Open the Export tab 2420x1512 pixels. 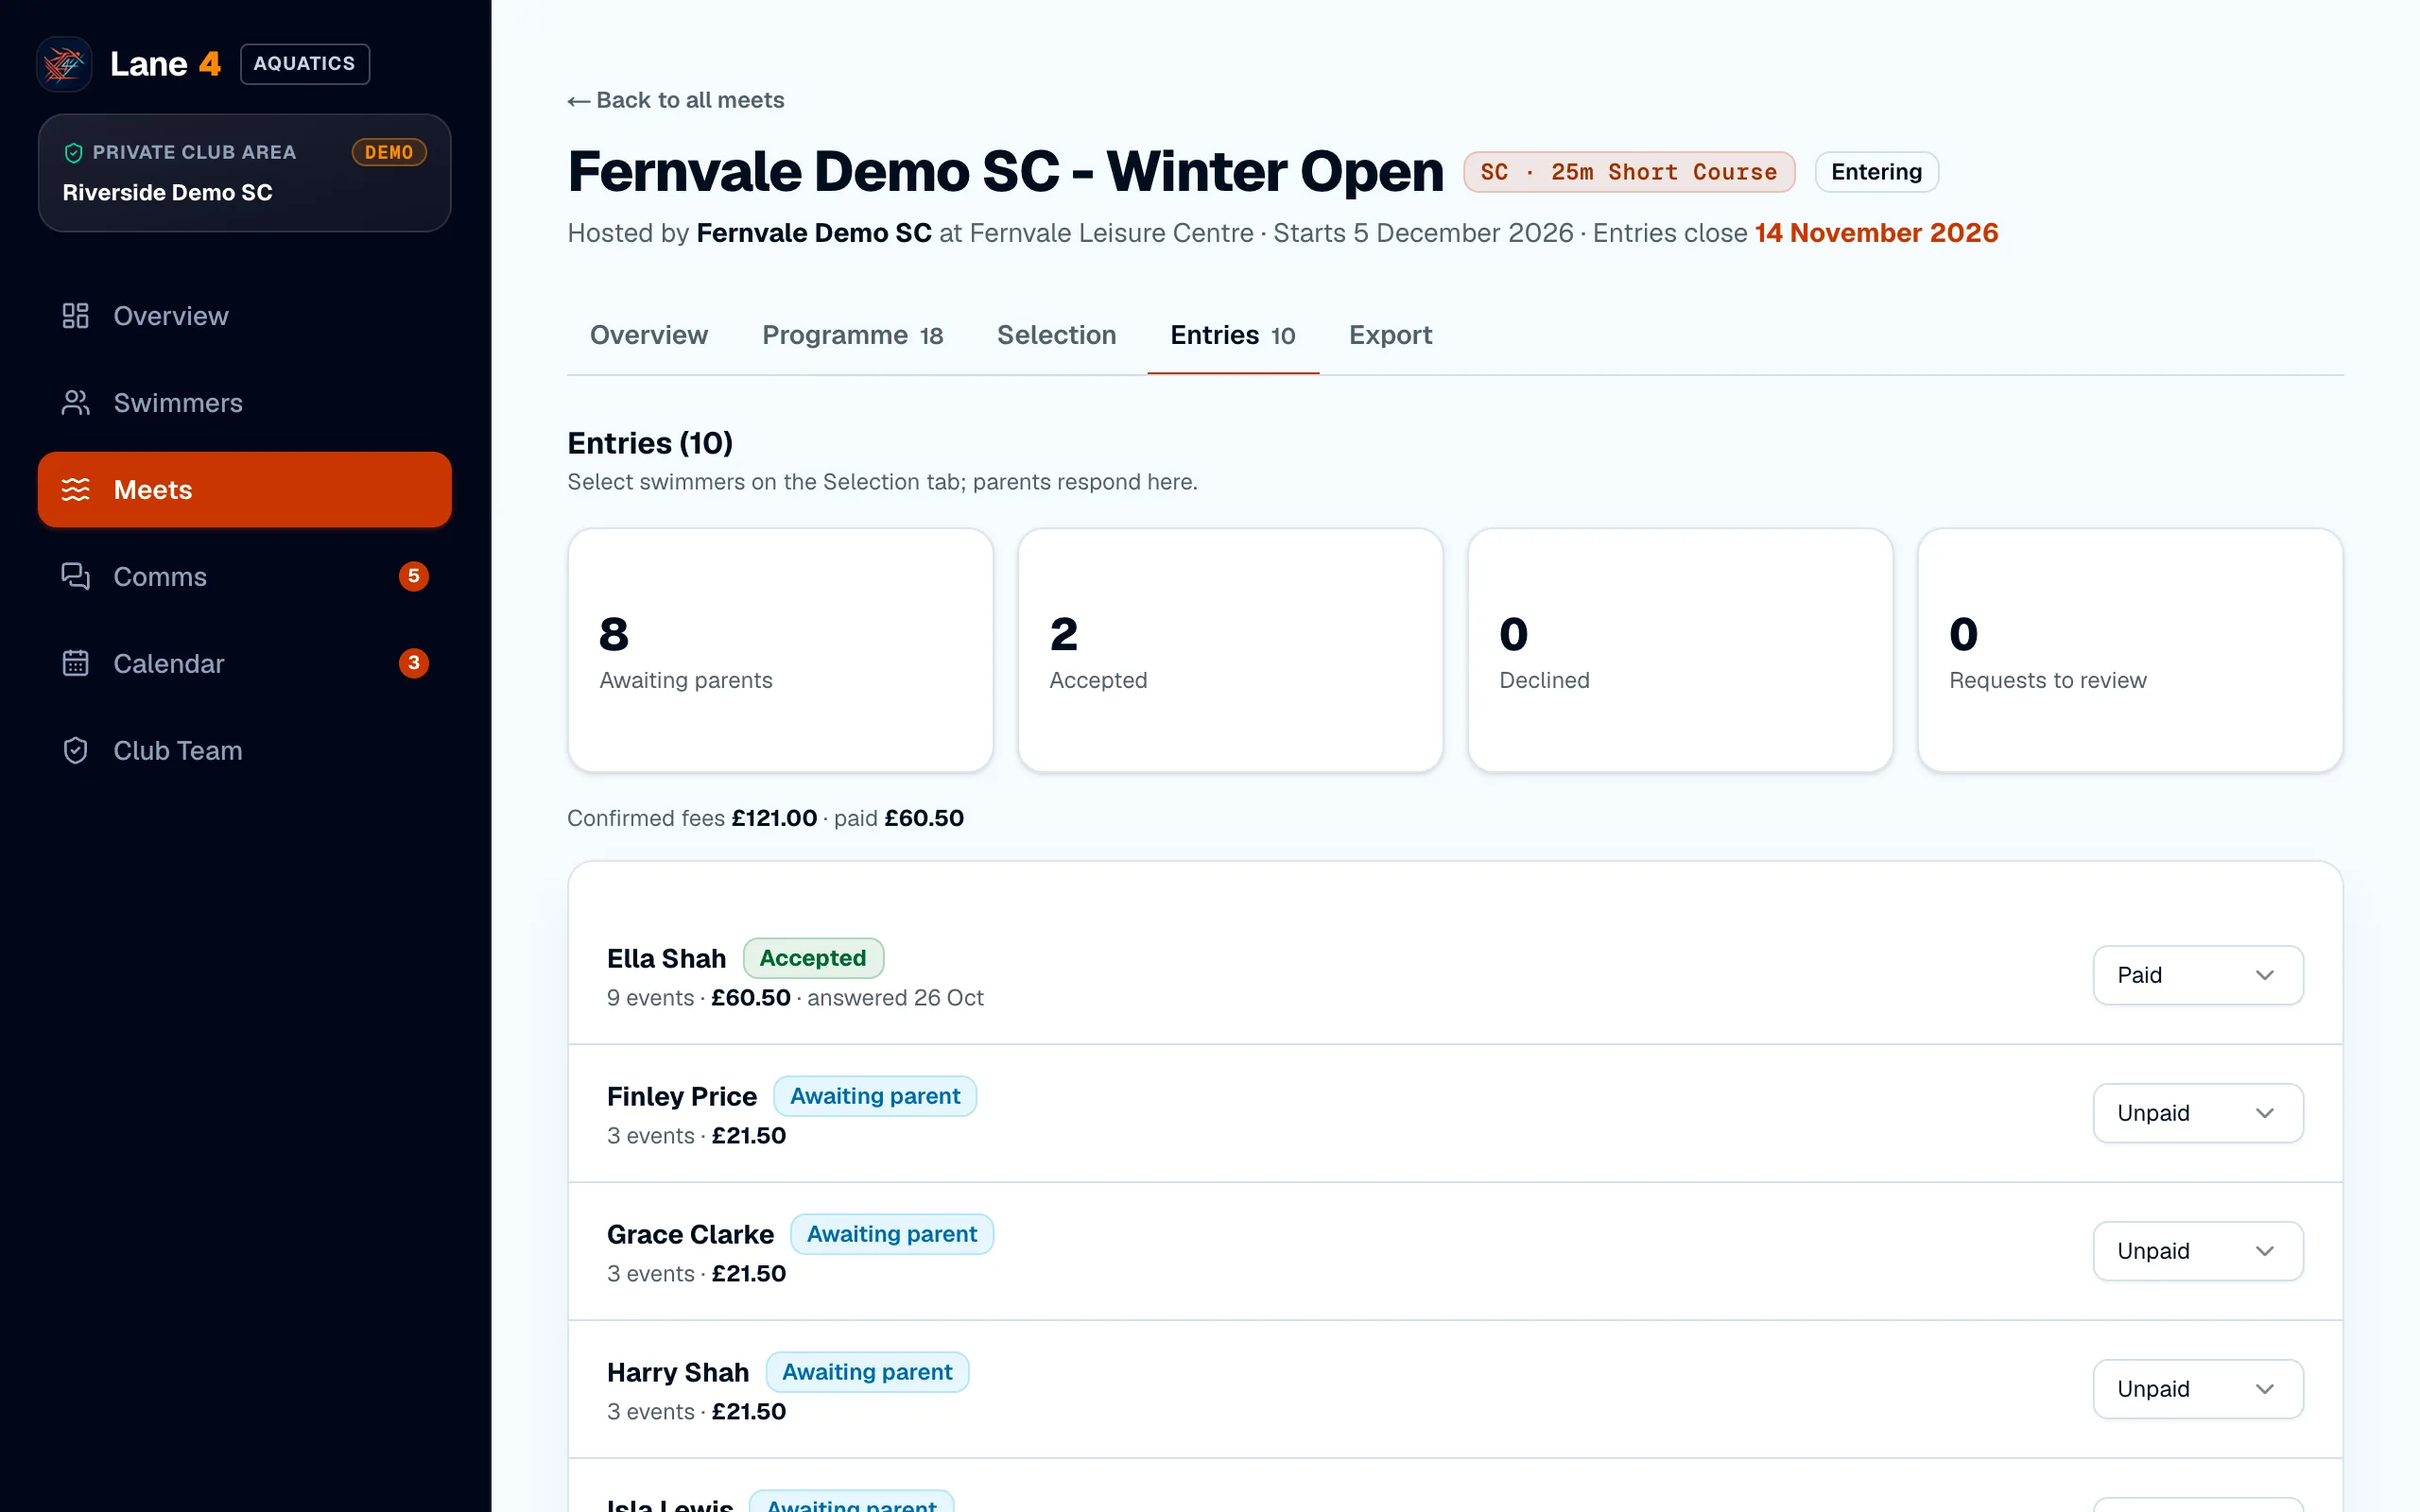tap(1390, 335)
